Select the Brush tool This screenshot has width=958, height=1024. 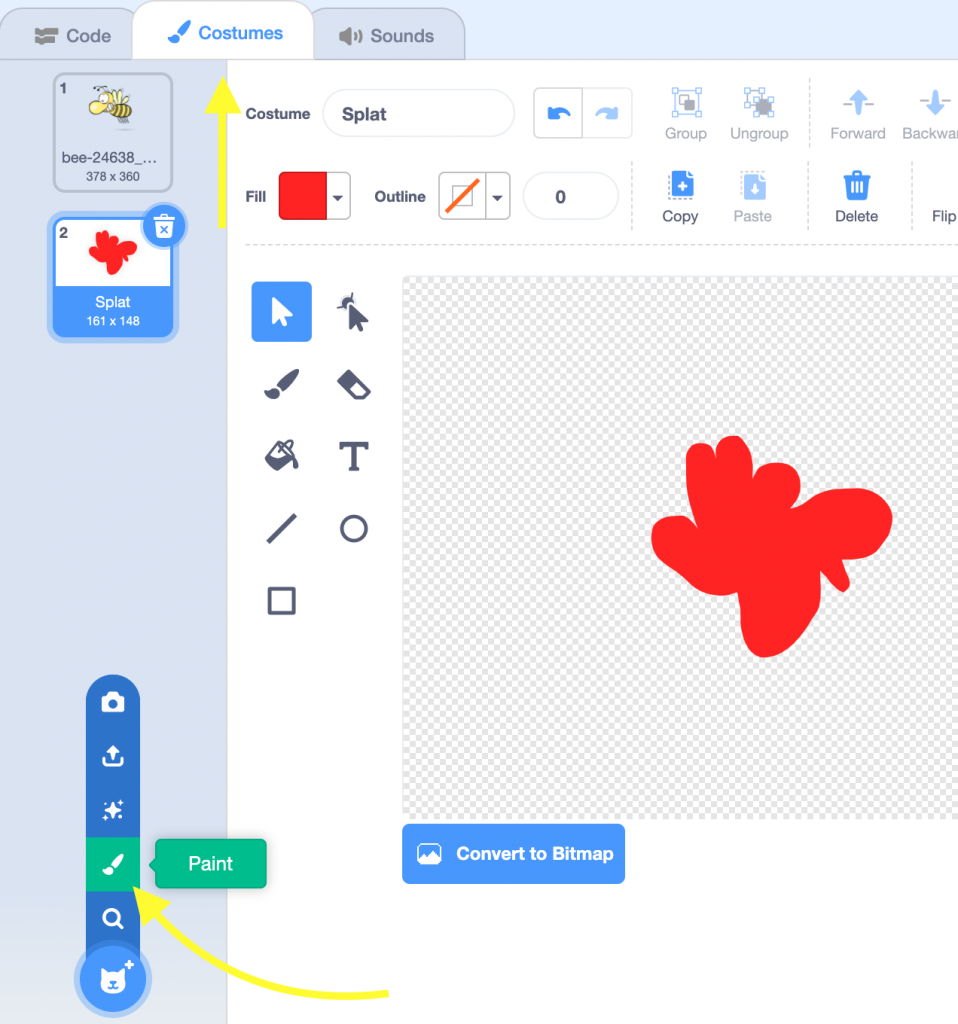click(281, 384)
